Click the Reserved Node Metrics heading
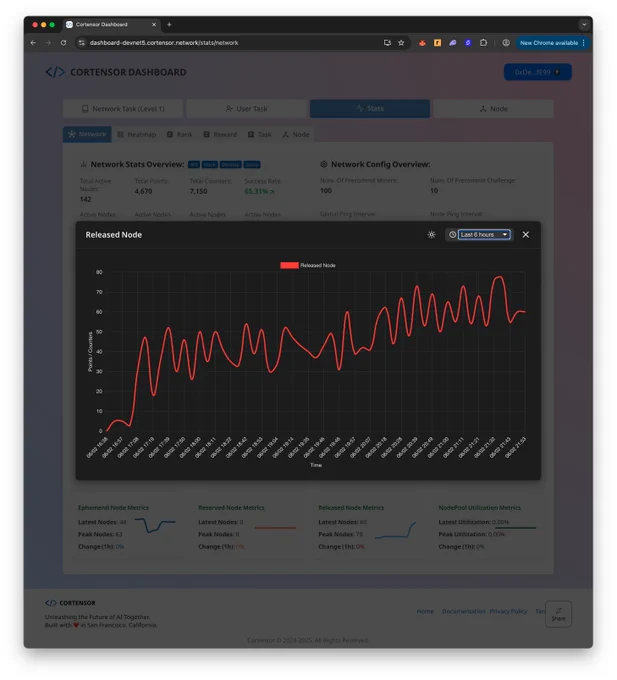The image size is (617, 680). [231, 508]
